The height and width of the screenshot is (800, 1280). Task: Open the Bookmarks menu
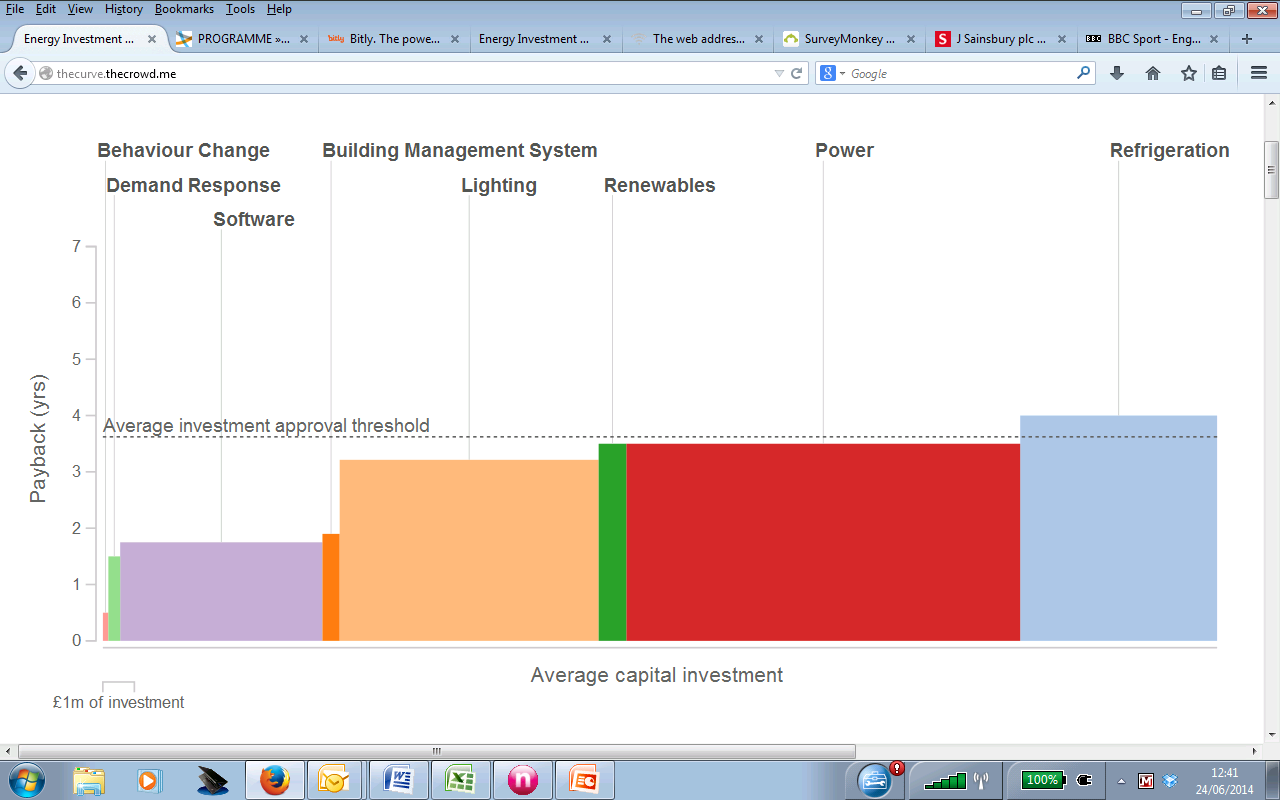pos(186,9)
